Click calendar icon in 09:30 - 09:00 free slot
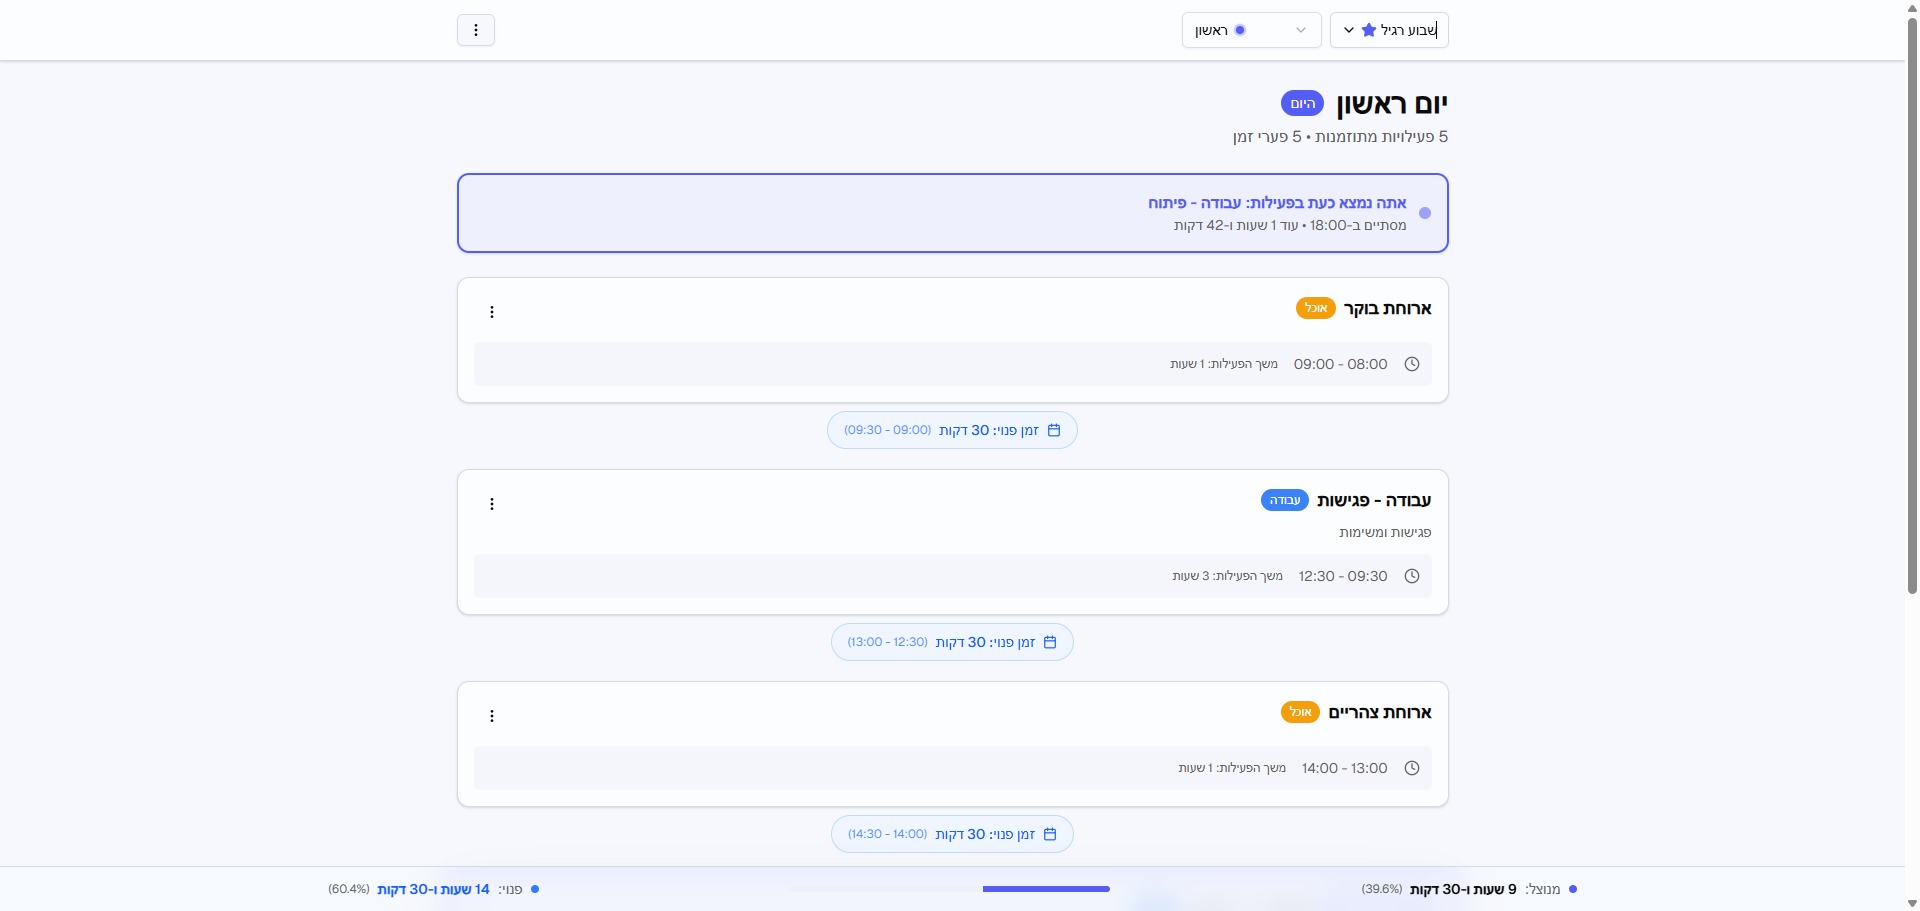Image resolution: width=1920 pixels, height=911 pixels. pyautogui.click(x=1054, y=430)
